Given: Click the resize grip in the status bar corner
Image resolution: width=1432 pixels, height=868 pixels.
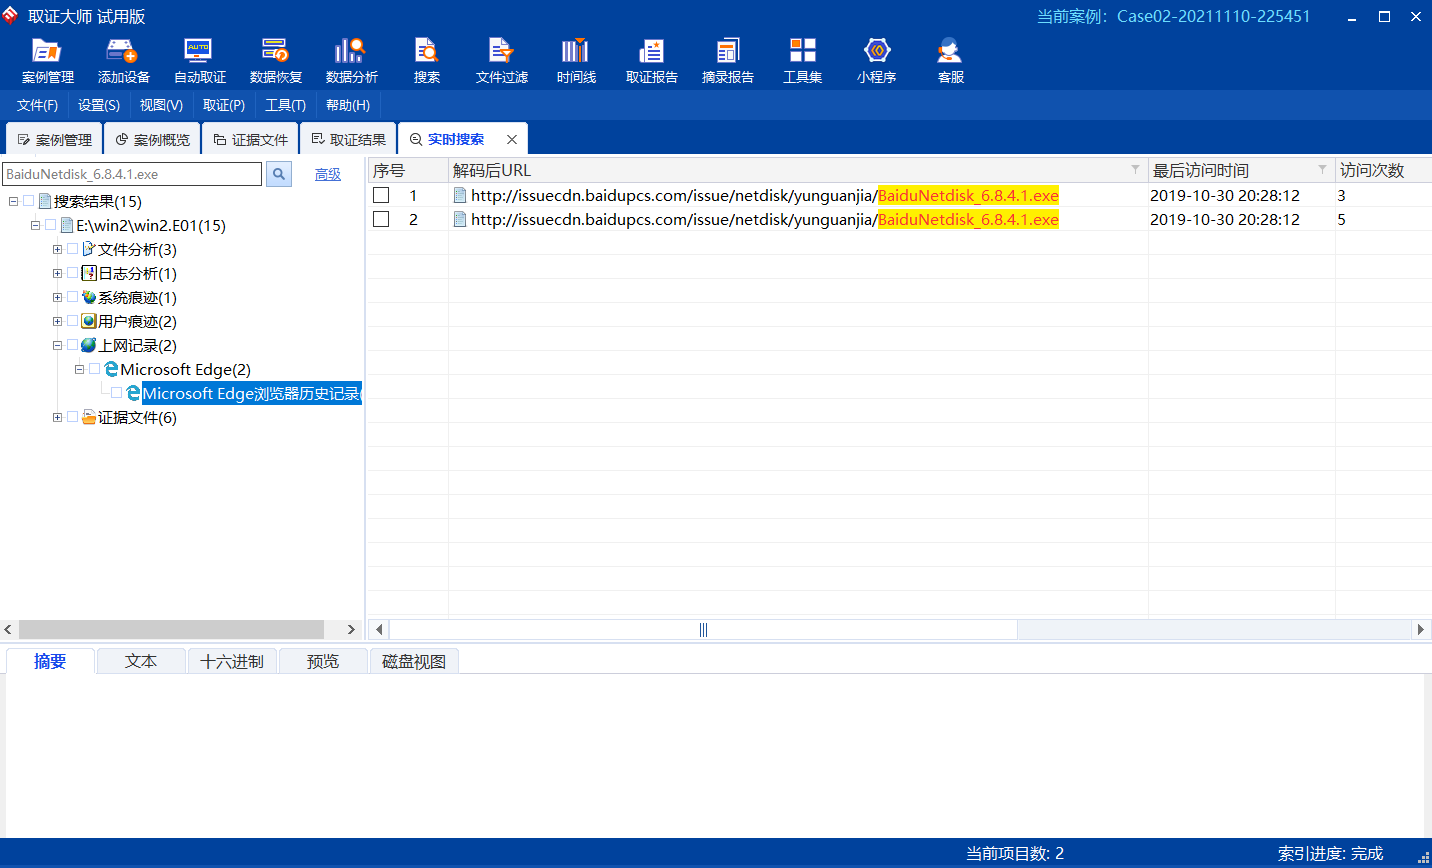Looking at the screenshot, I should (1423, 858).
